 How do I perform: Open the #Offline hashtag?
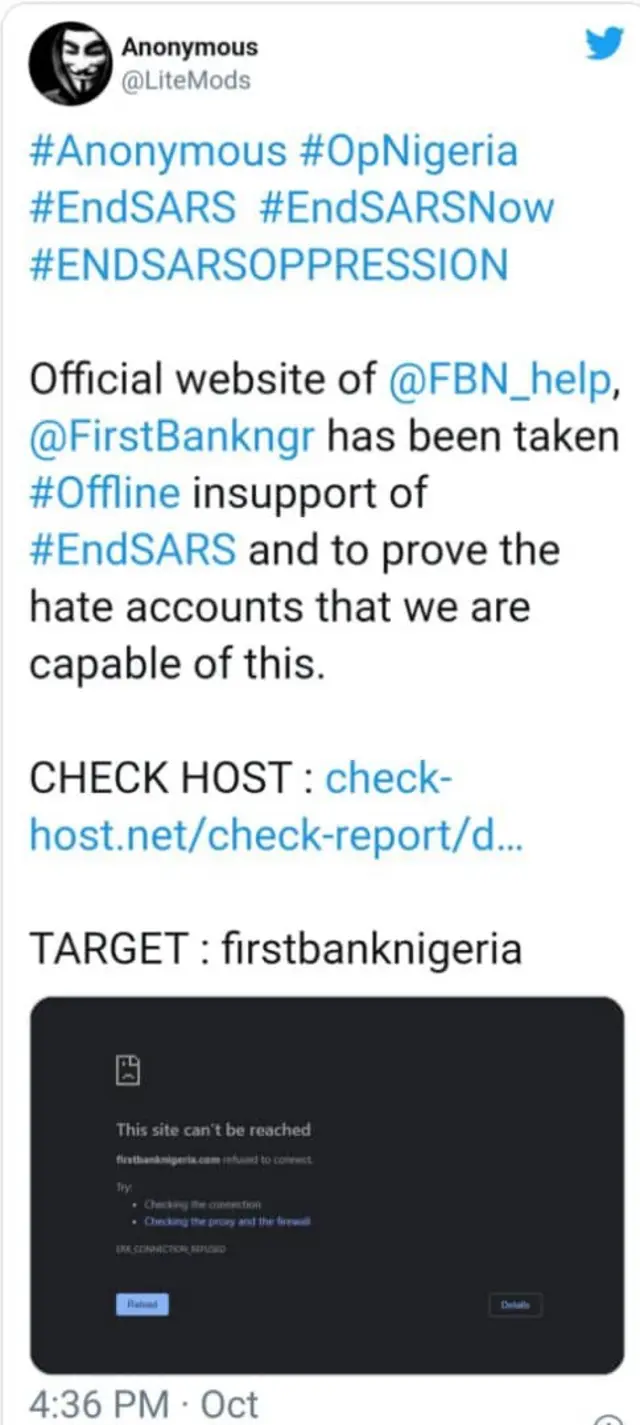pyautogui.click(x=106, y=492)
